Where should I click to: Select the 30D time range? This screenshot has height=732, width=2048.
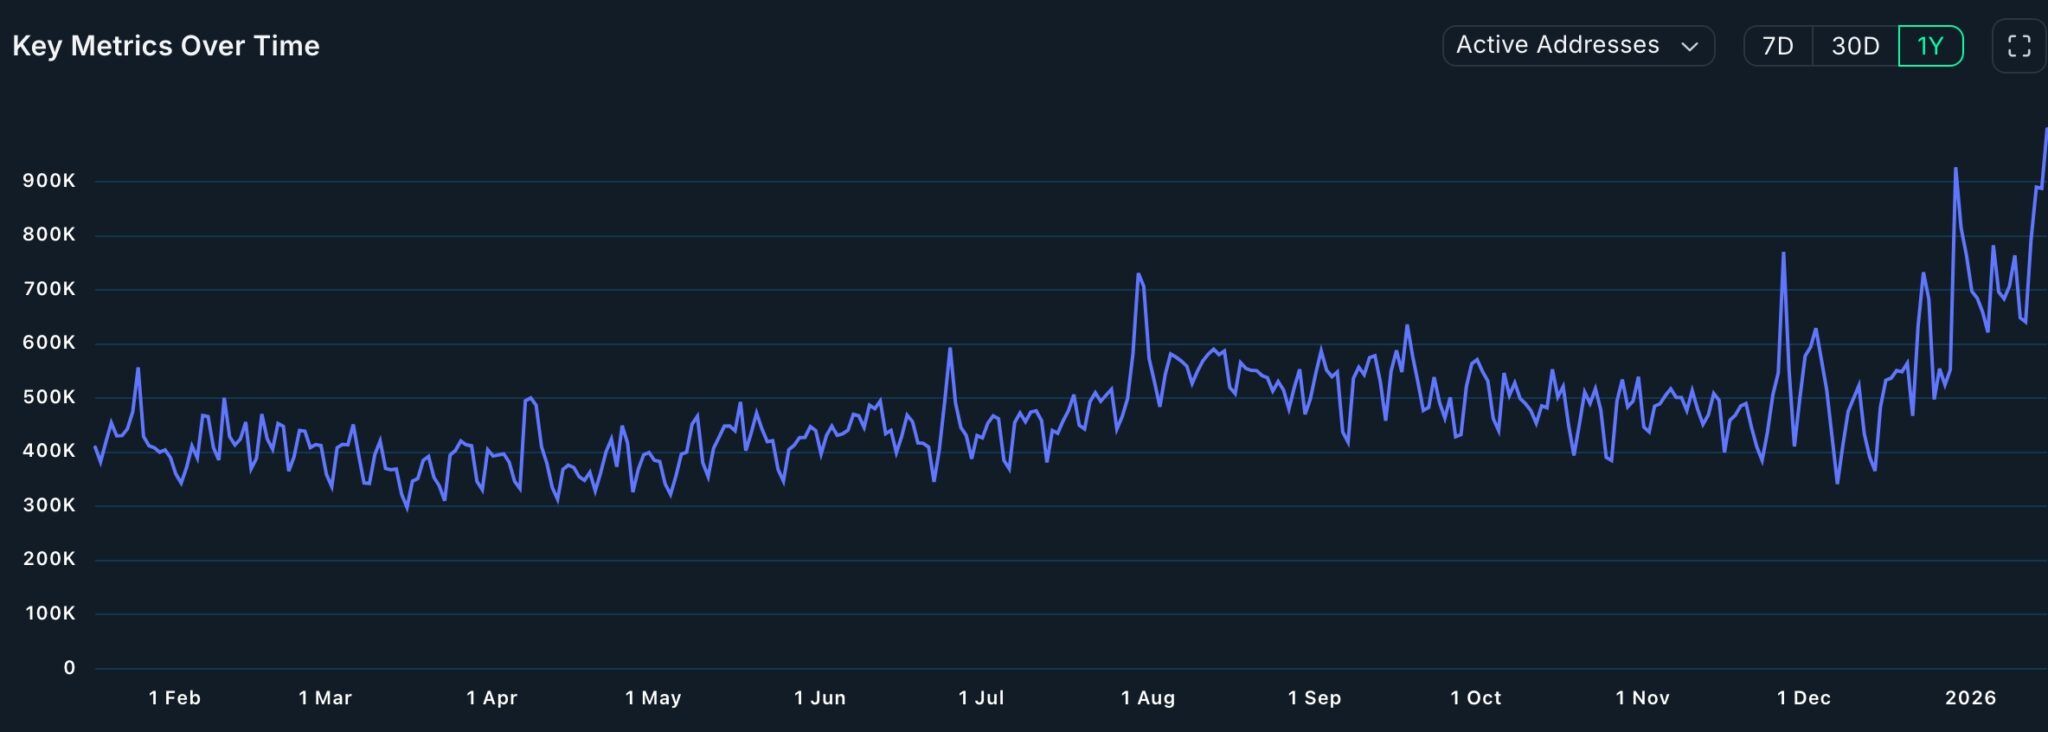(x=1855, y=46)
